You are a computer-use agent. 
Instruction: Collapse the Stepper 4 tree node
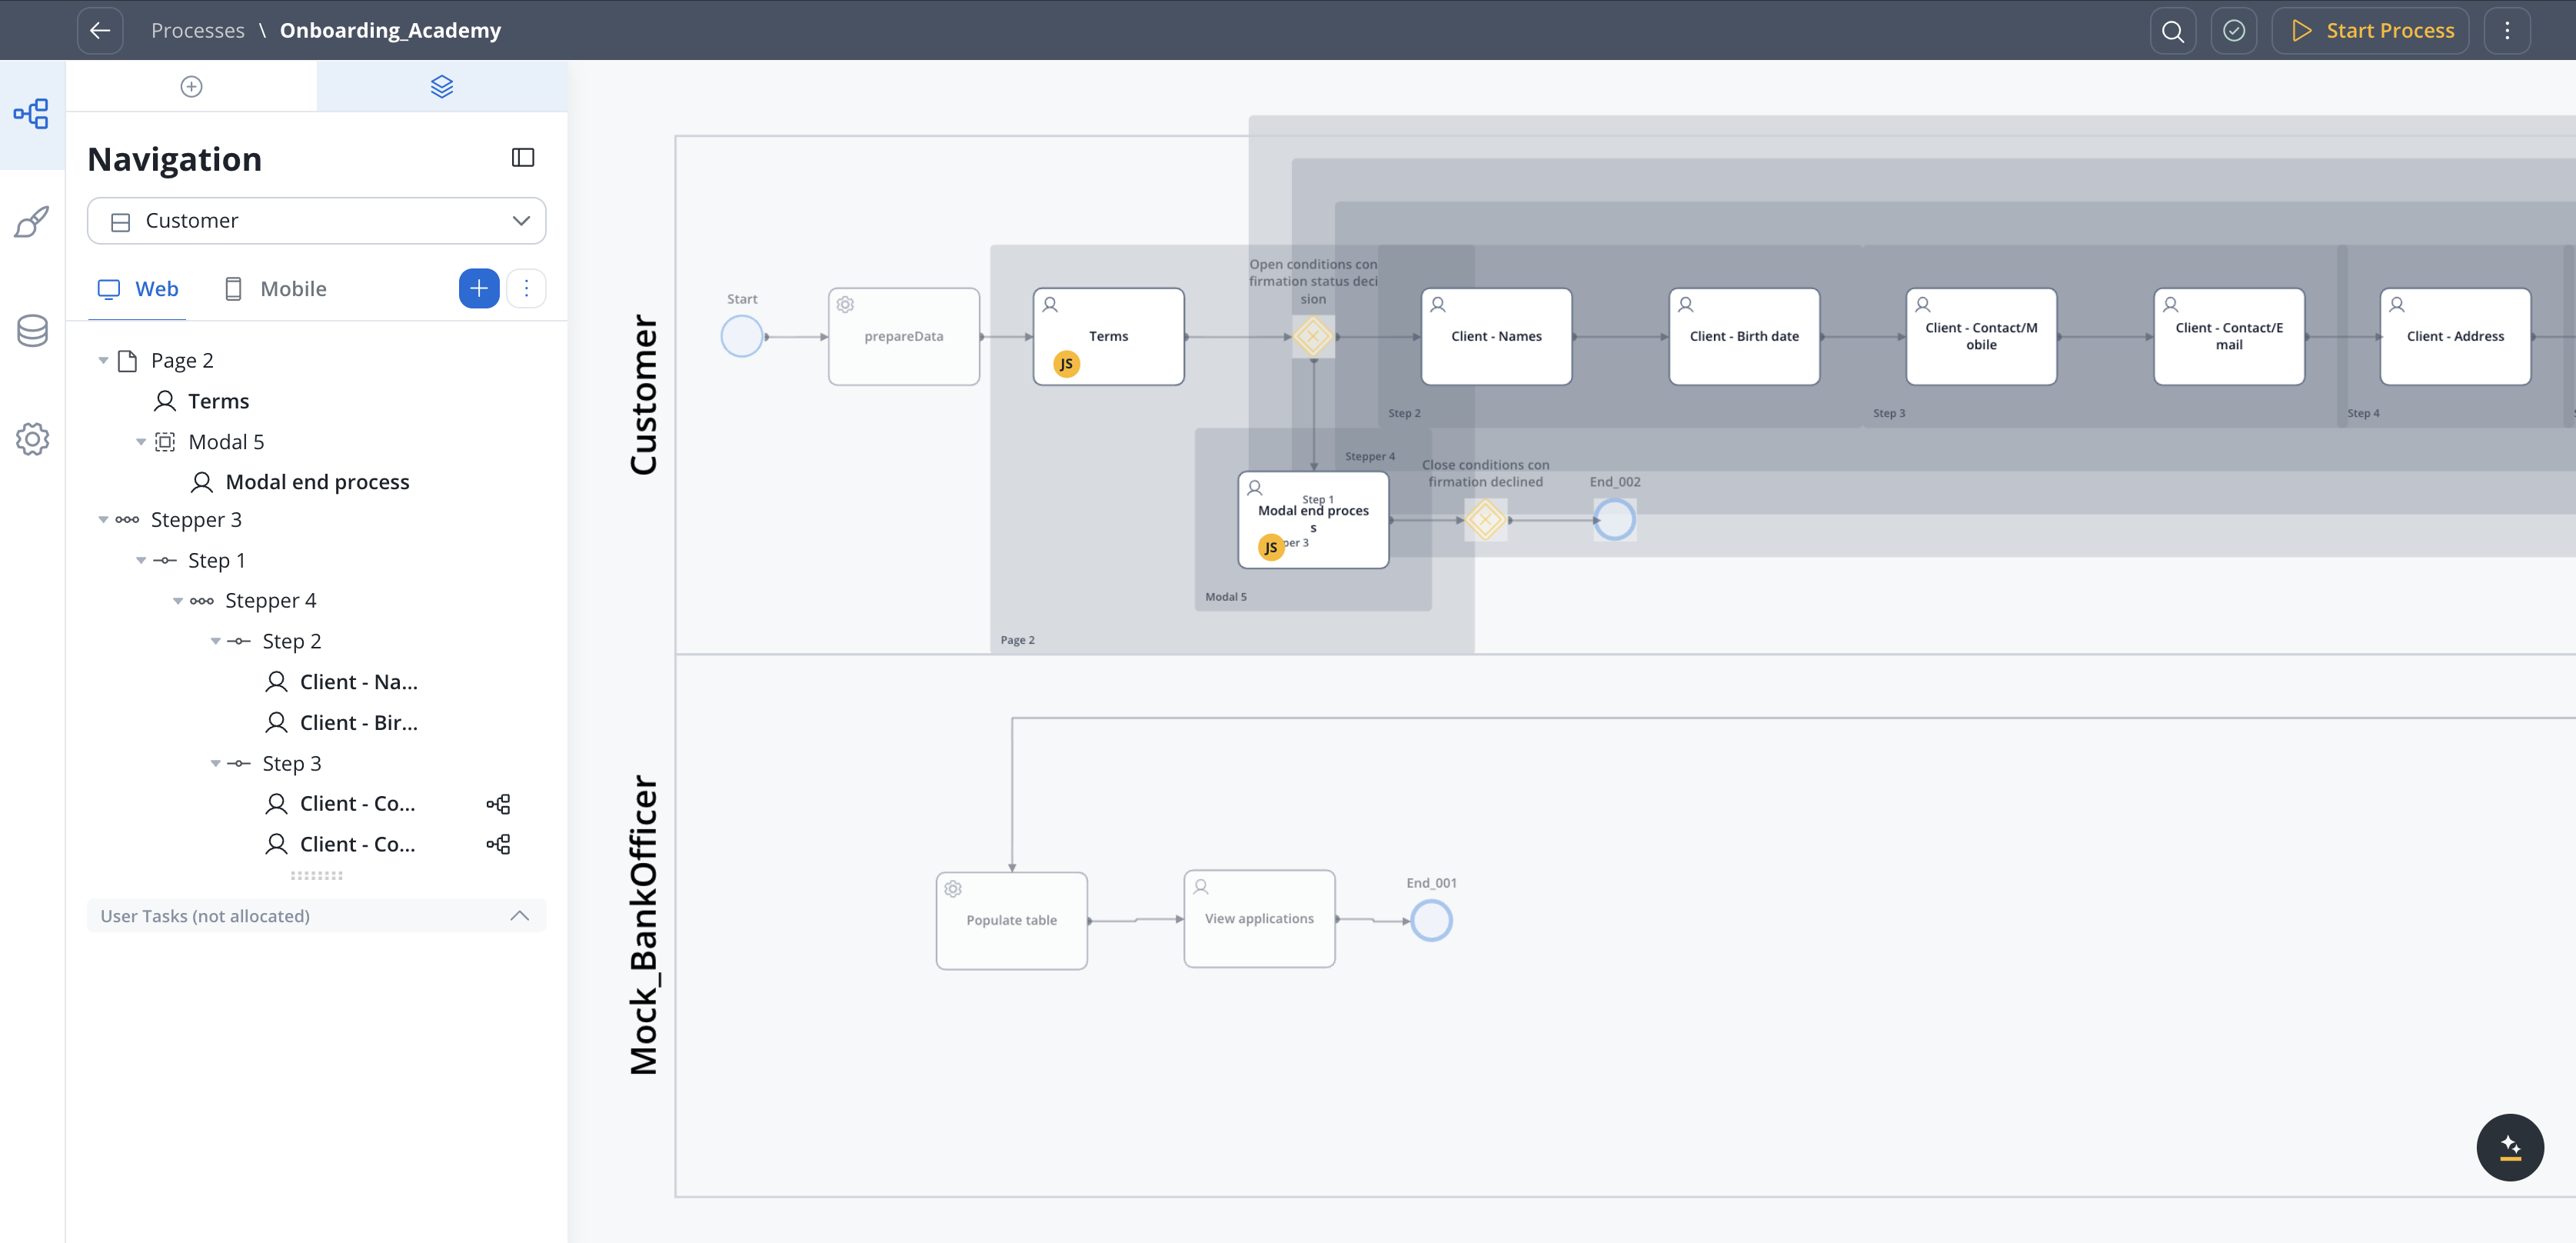tap(178, 601)
